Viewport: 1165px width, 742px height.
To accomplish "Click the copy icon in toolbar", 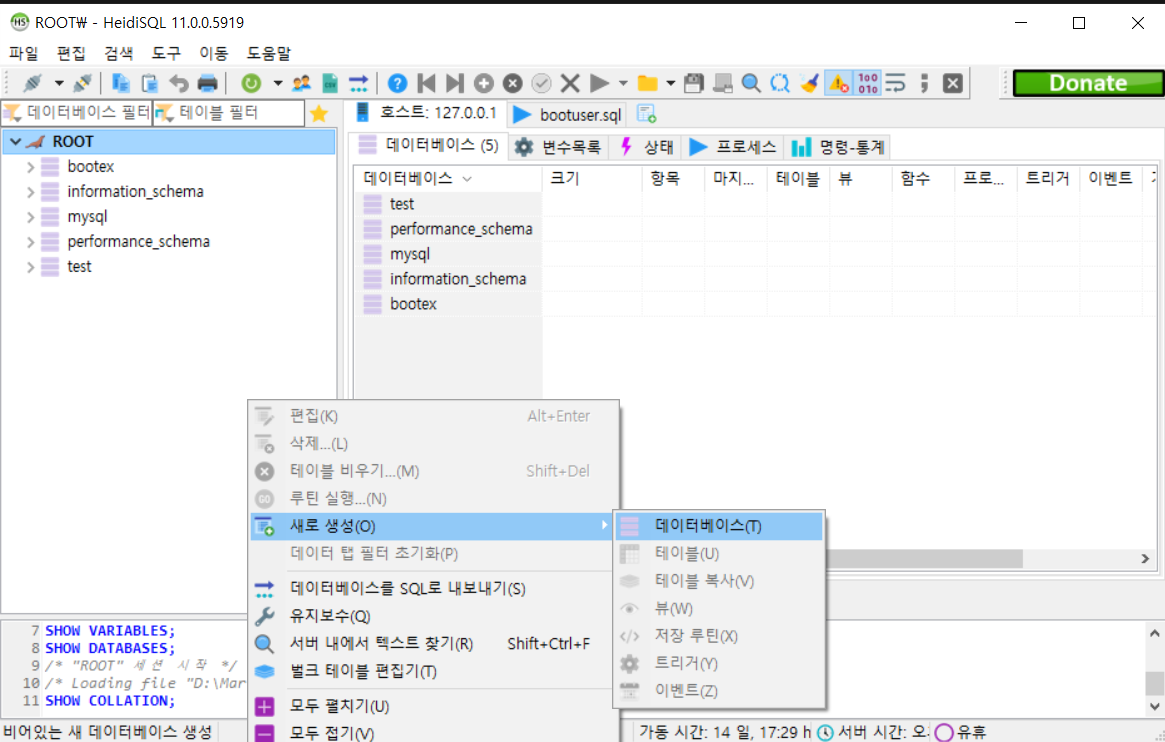I will 120,83.
